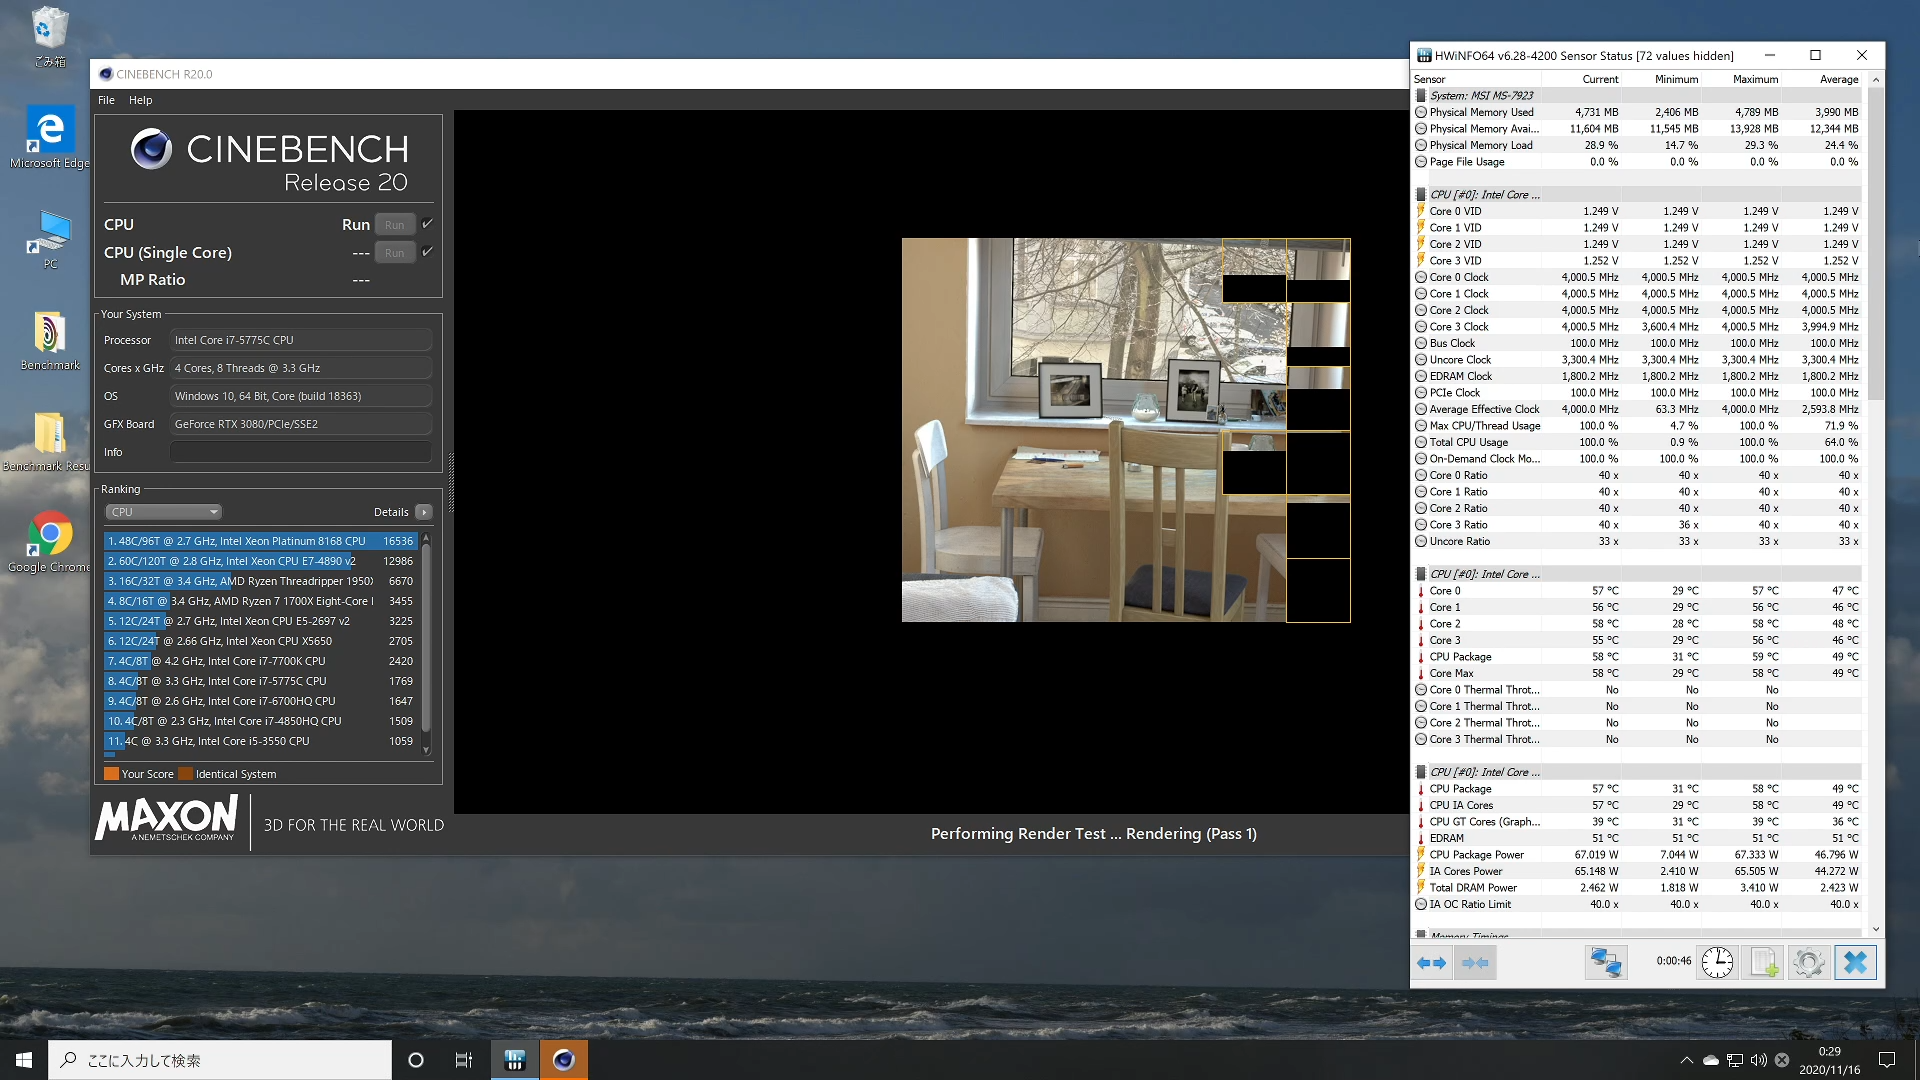The height and width of the screenshot is (1080, 1920).
Task: Open the CPU ranking dropdown
Action: (163, 512)
